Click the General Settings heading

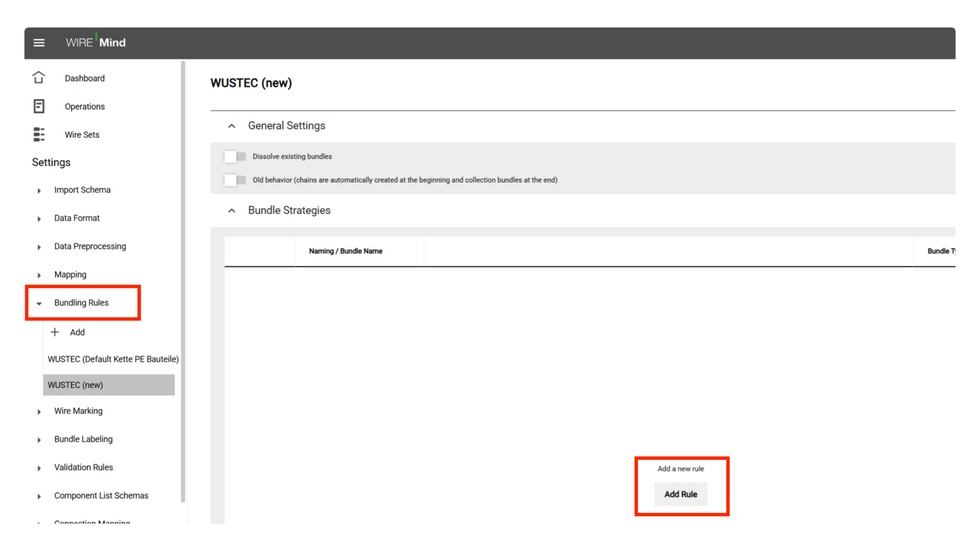click(286, 126)
